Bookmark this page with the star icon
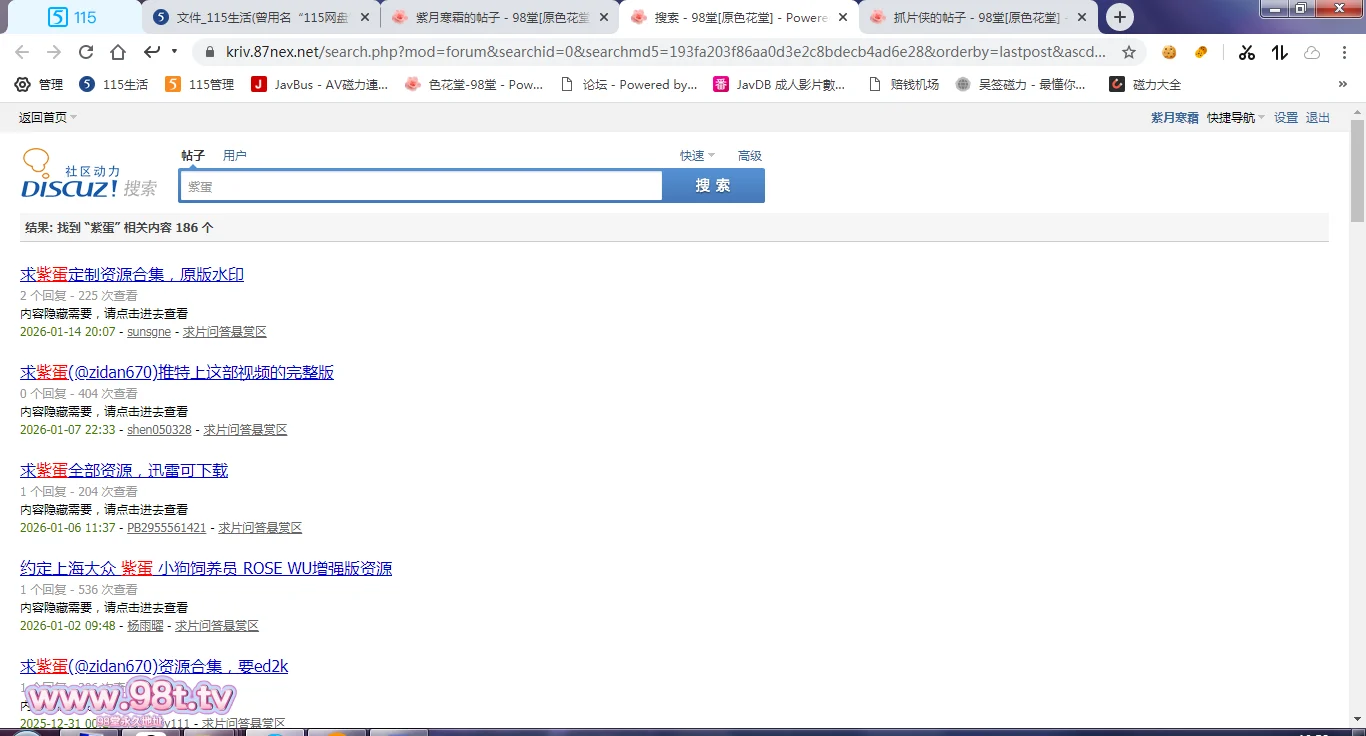The width and height of the screenshot is (1366, 736). tap(1129, 52)
